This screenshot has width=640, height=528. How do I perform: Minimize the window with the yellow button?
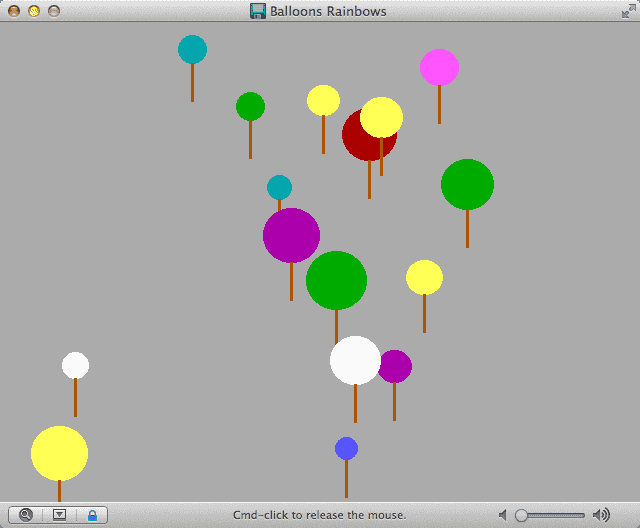click(34, 11)
